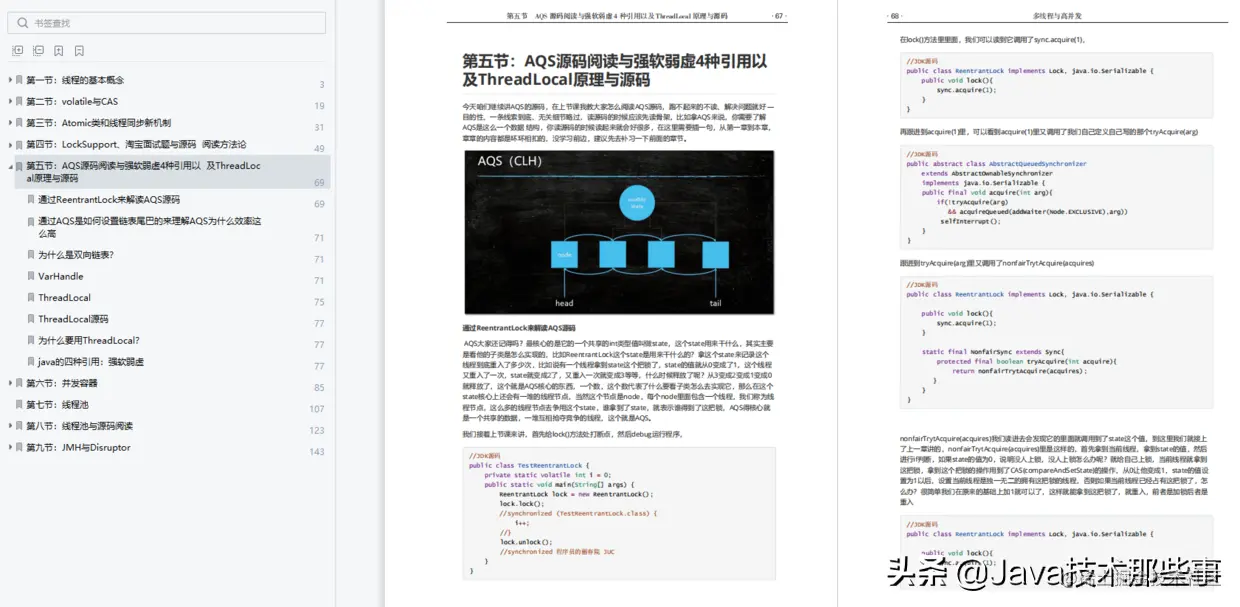Expand the 第一节:线程的基本概念 bookmark
Image resolution: width=1240 pixels, height=607 pixels.
[x=9, y=80]
